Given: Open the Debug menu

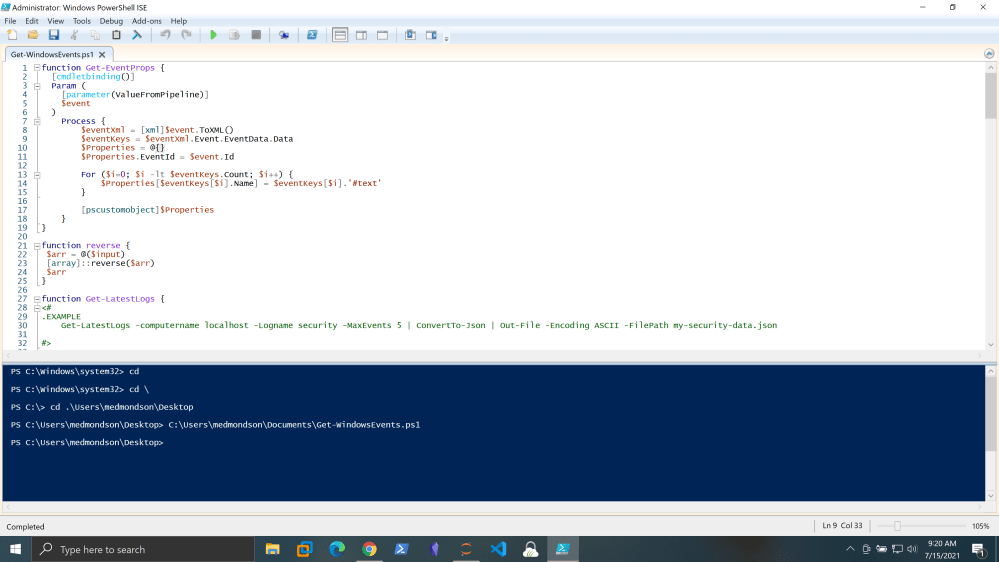Looking at the screenshot, I should coord(111,21).
